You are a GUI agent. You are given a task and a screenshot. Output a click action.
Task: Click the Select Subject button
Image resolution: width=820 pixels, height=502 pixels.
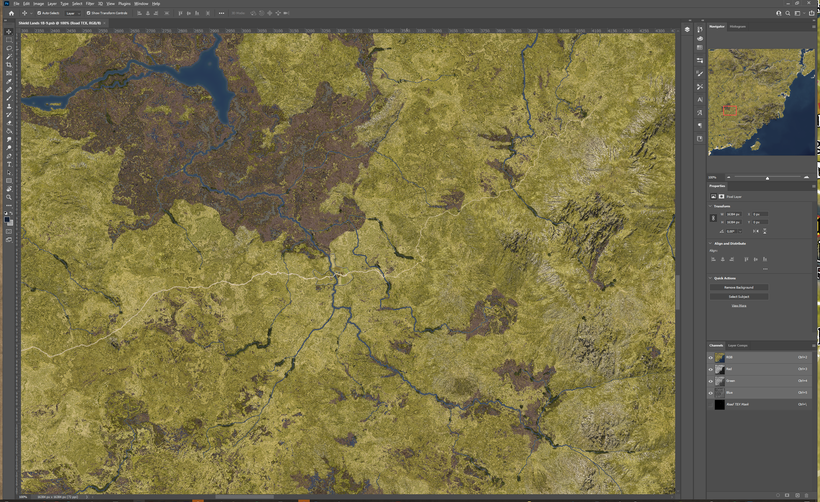pyautogui.click(x=739, y=296)
